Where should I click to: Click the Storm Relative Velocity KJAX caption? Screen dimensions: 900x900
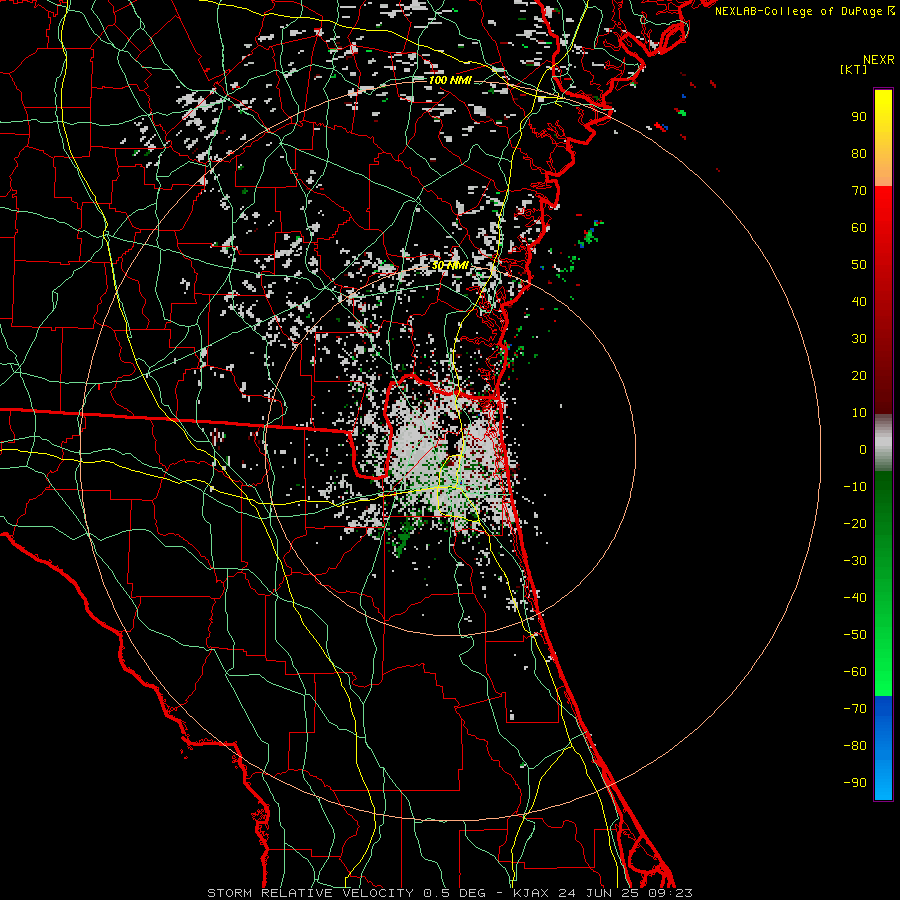click(450, 893)
